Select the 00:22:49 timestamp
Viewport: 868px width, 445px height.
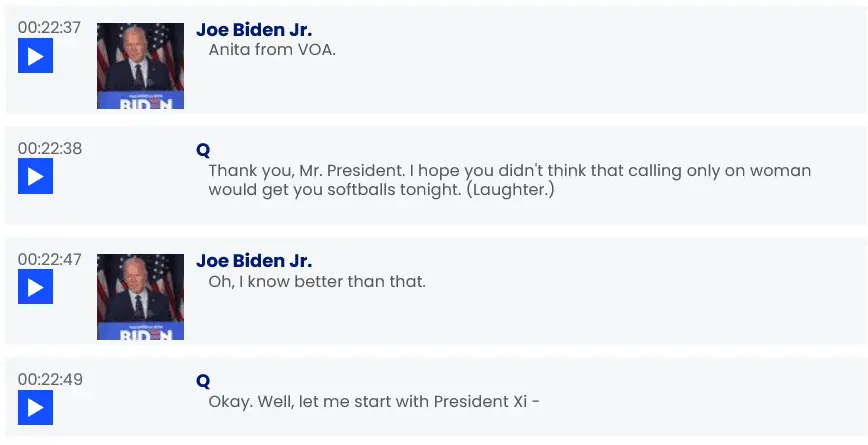[50, 379]
